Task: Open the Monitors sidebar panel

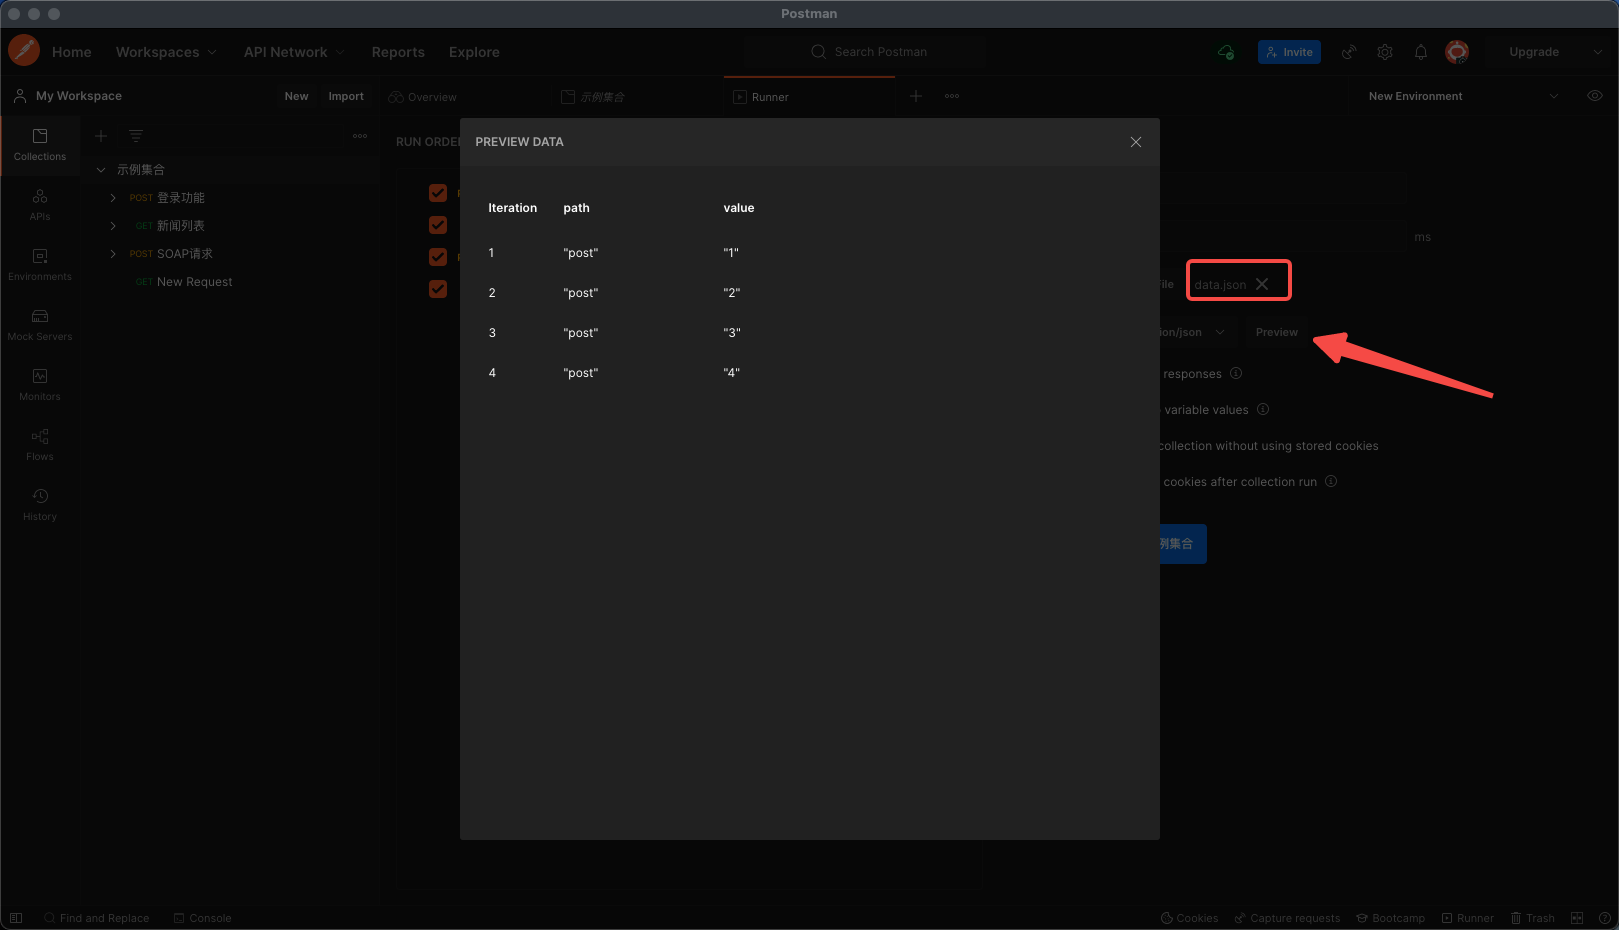Action: coord(40,385)
